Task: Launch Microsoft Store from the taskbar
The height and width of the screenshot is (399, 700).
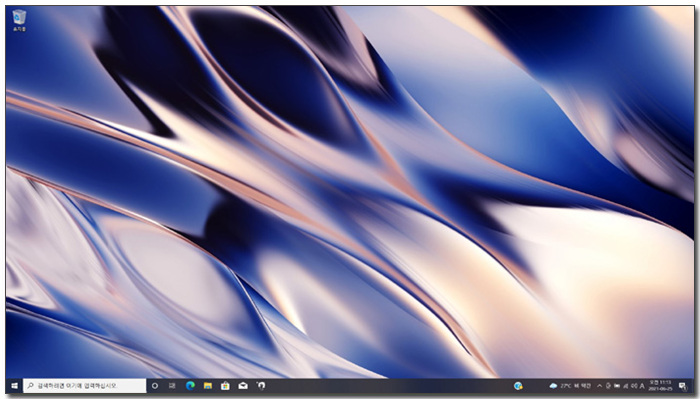Action: (x=225, y=386)
